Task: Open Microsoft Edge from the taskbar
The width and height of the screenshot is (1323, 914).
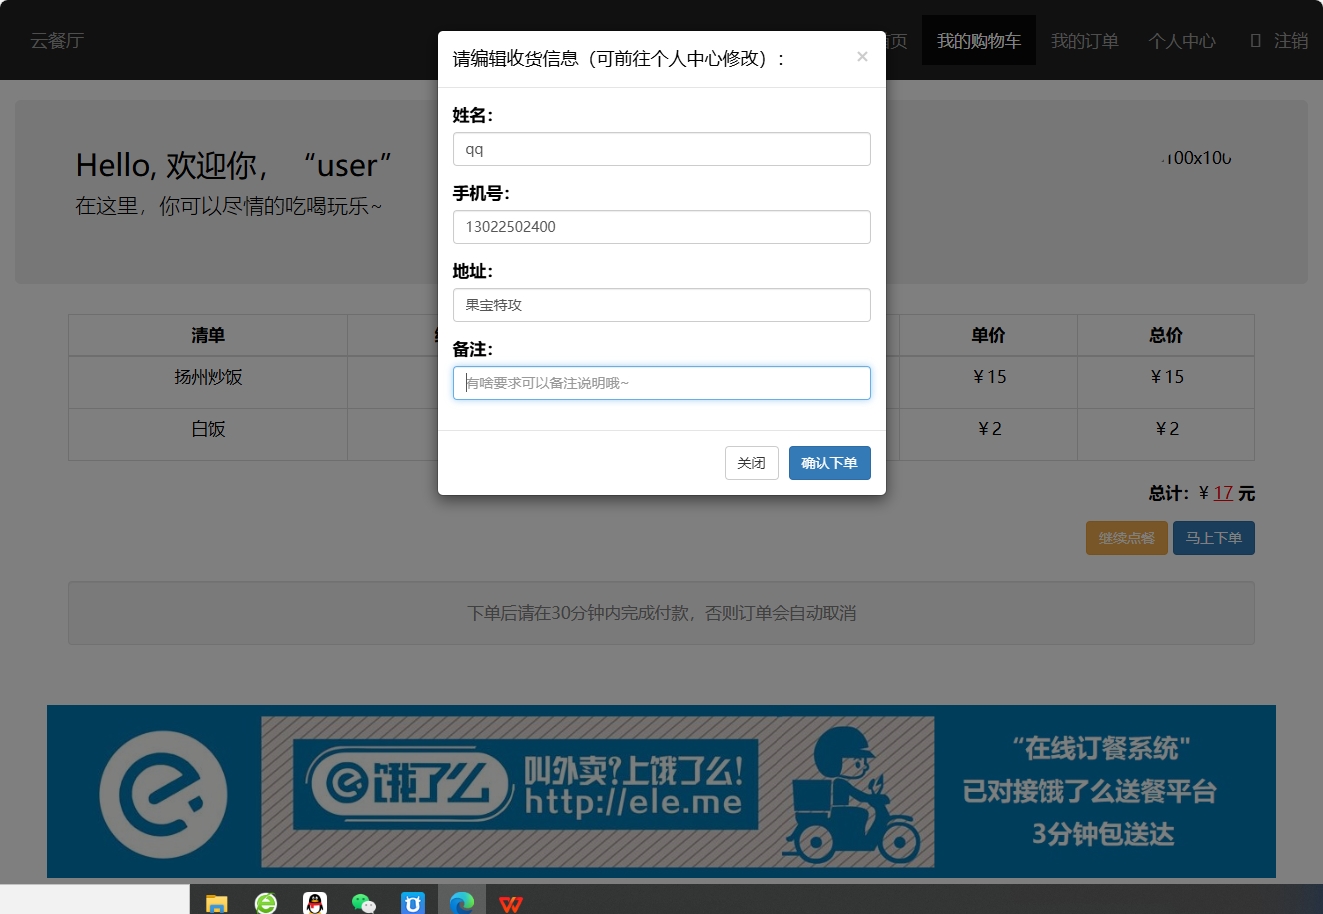Action: [x=462, y=901]
